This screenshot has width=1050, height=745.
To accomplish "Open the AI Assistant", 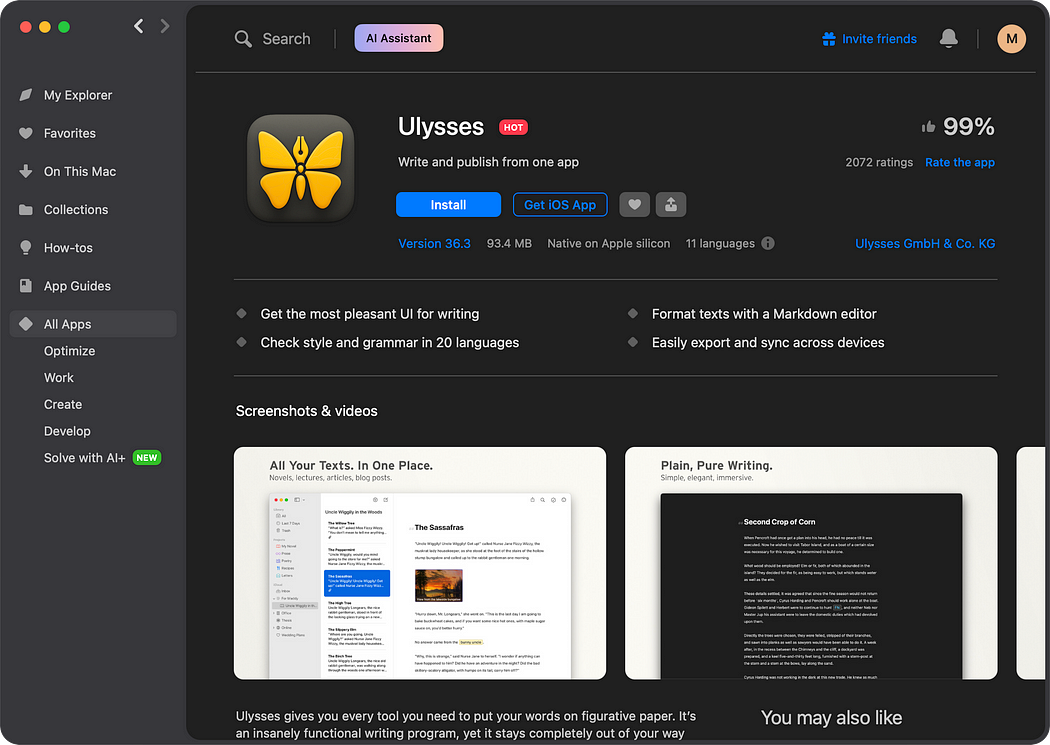I will click(398, 39).
